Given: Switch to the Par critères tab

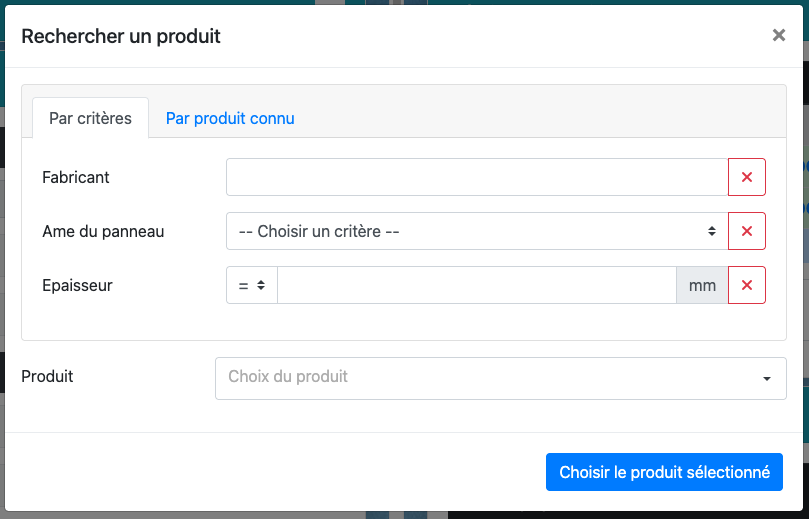Looking at the screenshot, I should pyautogui.click(x=90, y=118).
